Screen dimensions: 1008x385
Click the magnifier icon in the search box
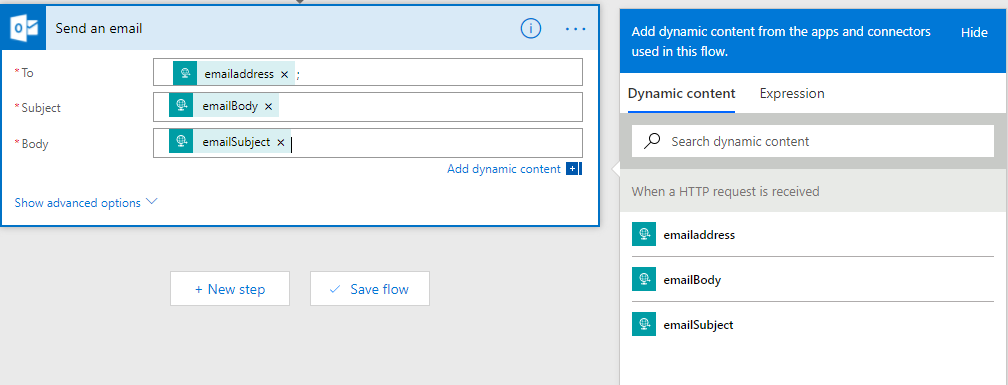coord(652,141)
